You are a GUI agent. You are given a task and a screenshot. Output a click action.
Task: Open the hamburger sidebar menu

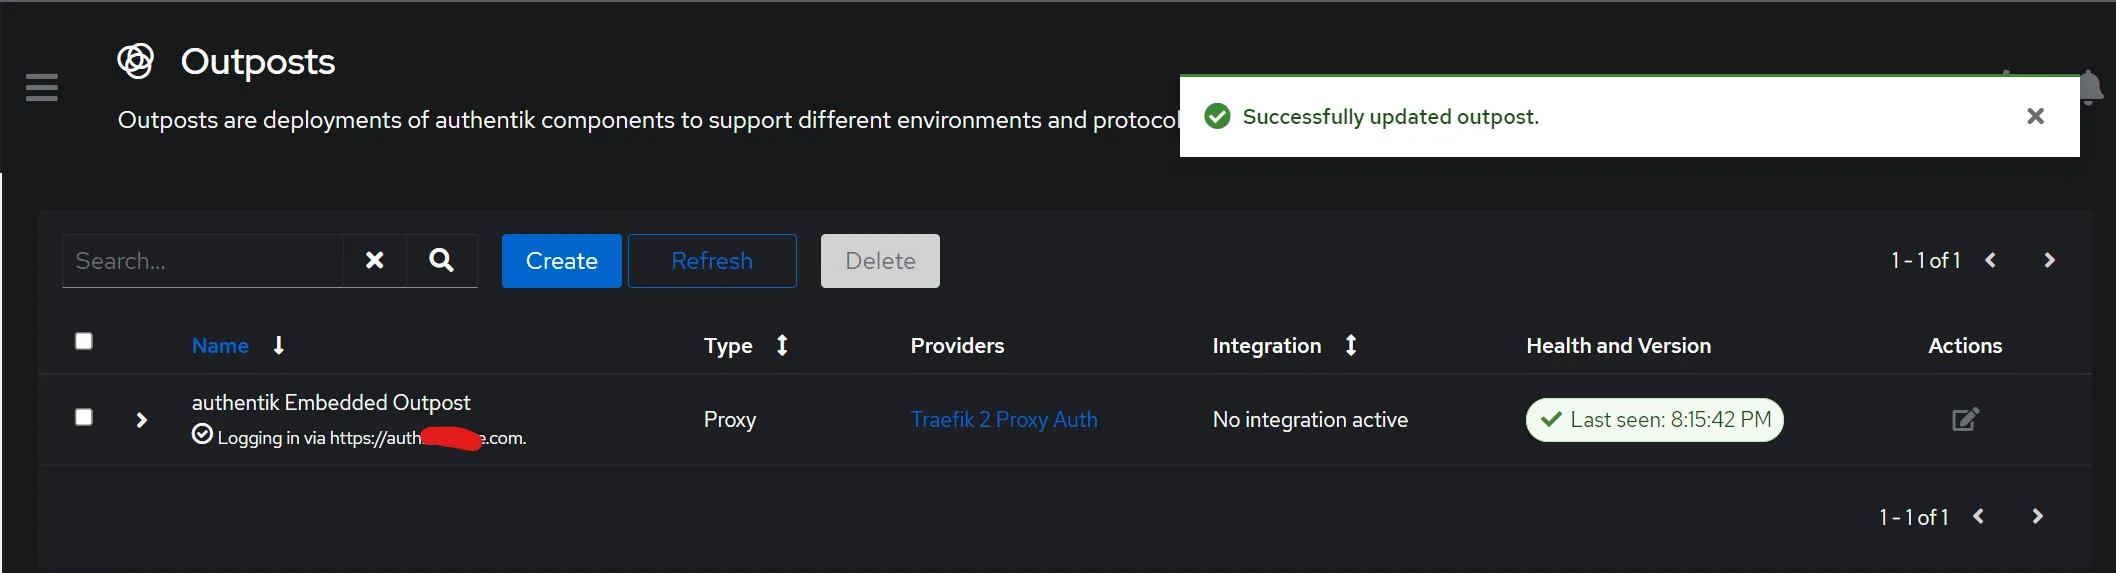42,88
